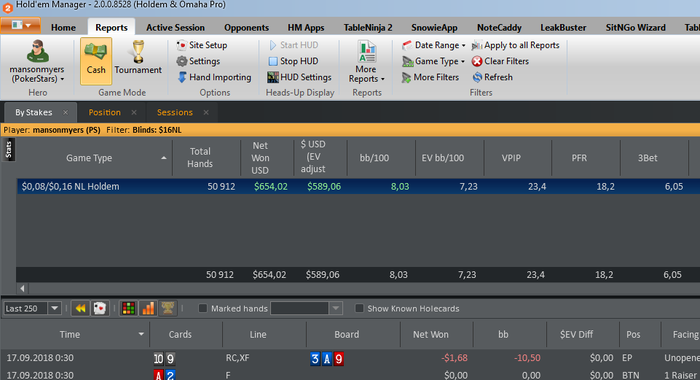Open Hand Importing option
700x380 pixels.
pos(214,77)
